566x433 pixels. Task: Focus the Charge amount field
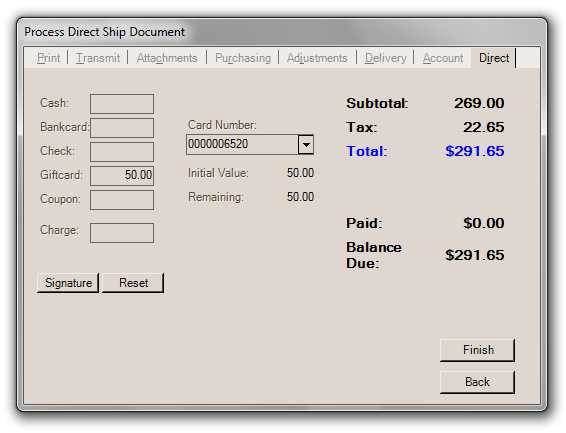122,233
